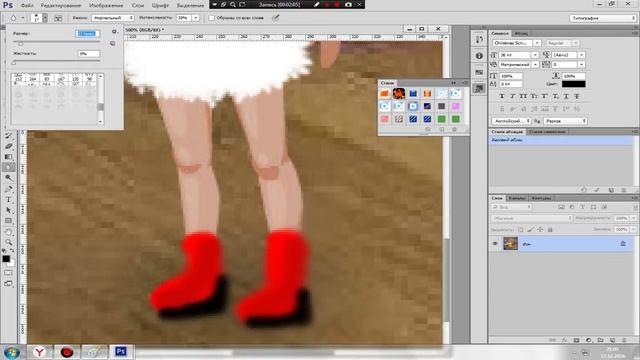Screen dimensions: 640x360
Task: Create a new group folder in Layers
Action: pos(600,340)
